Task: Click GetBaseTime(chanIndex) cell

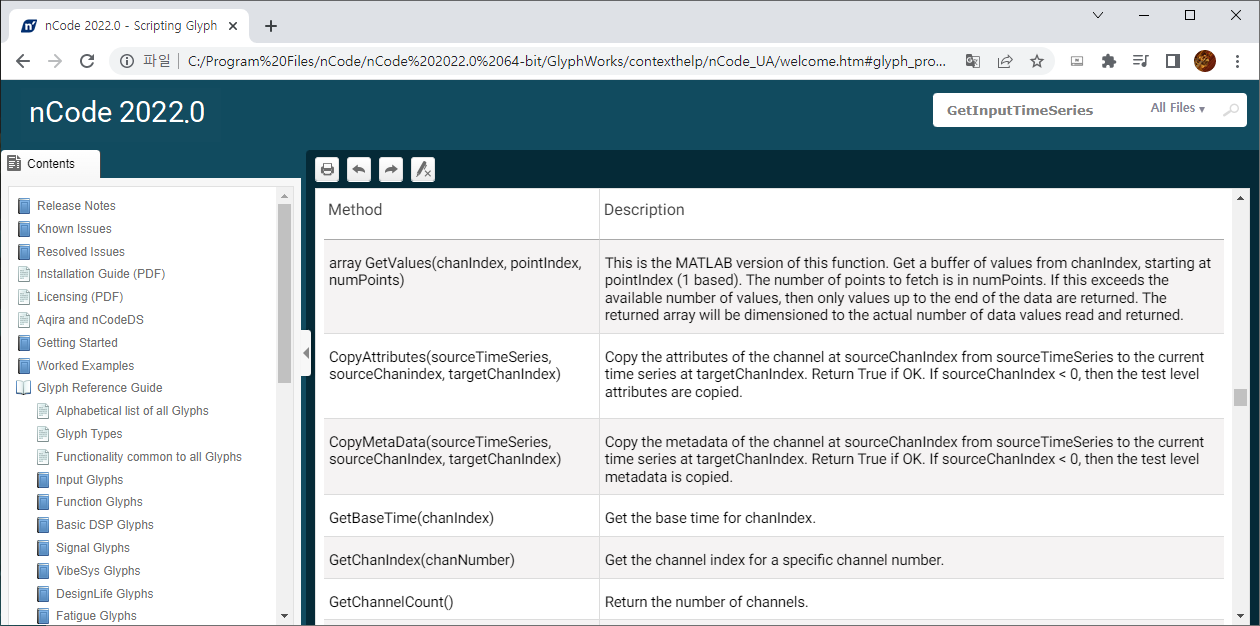Action: [x=461, y=518]
